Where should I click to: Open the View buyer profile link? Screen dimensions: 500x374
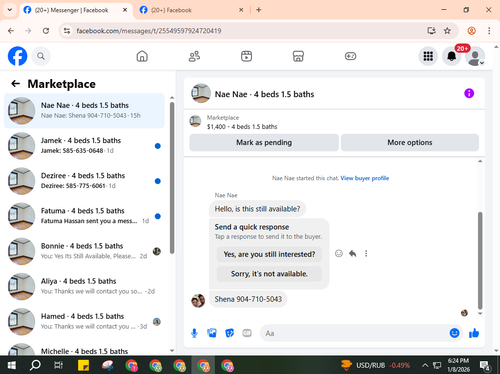365,178
